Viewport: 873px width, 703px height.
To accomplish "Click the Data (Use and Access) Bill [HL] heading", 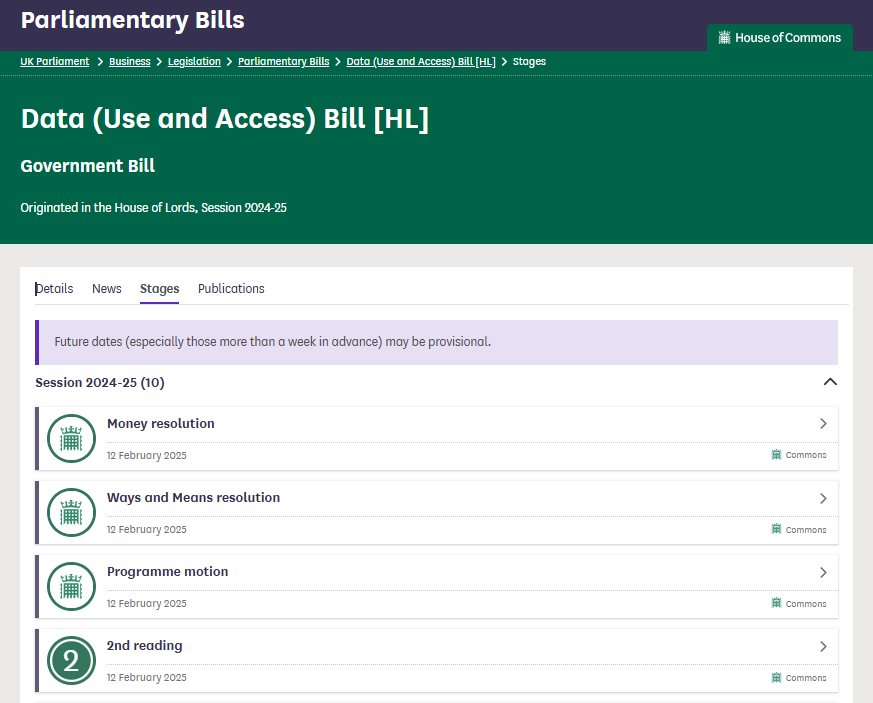I will [x=225, y=119].
